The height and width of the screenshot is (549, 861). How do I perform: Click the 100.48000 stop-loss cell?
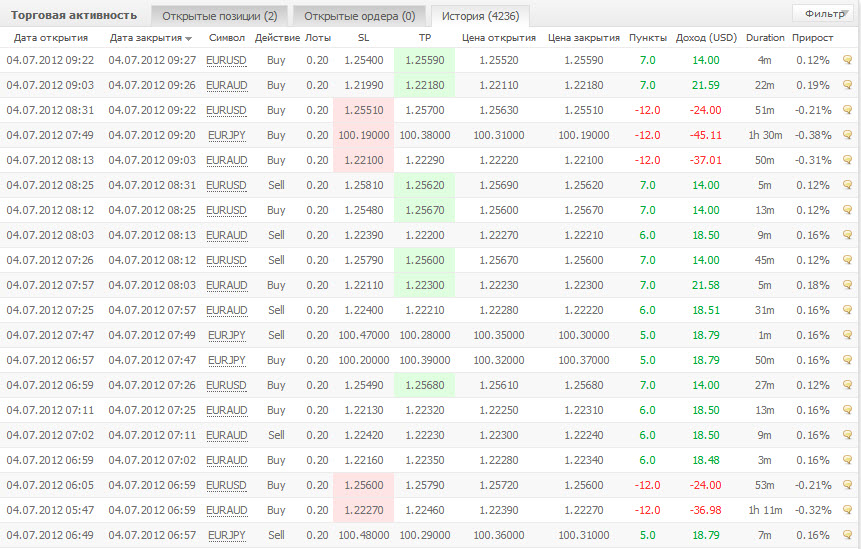(x=364, y=535)
